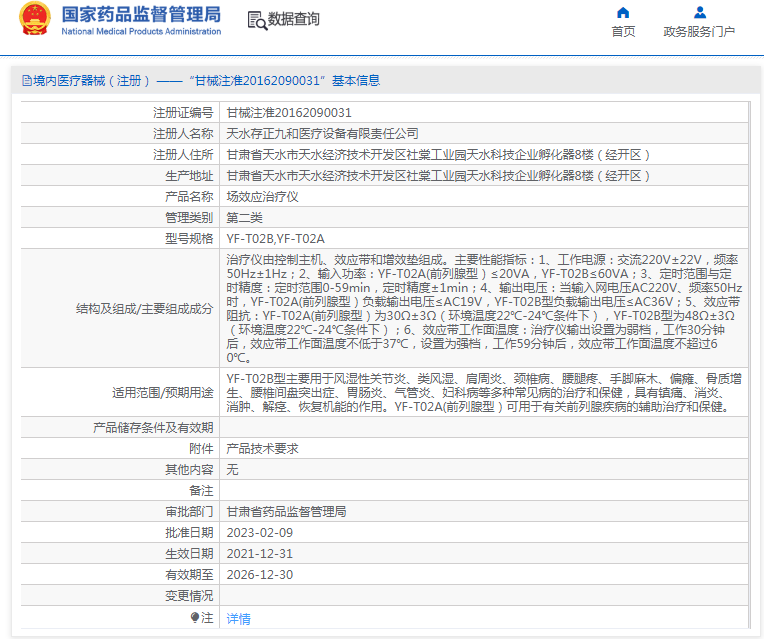Click the 适用范围/预期用途 label
This screenshot has width=764, height=639.
(x=163, y=392)
